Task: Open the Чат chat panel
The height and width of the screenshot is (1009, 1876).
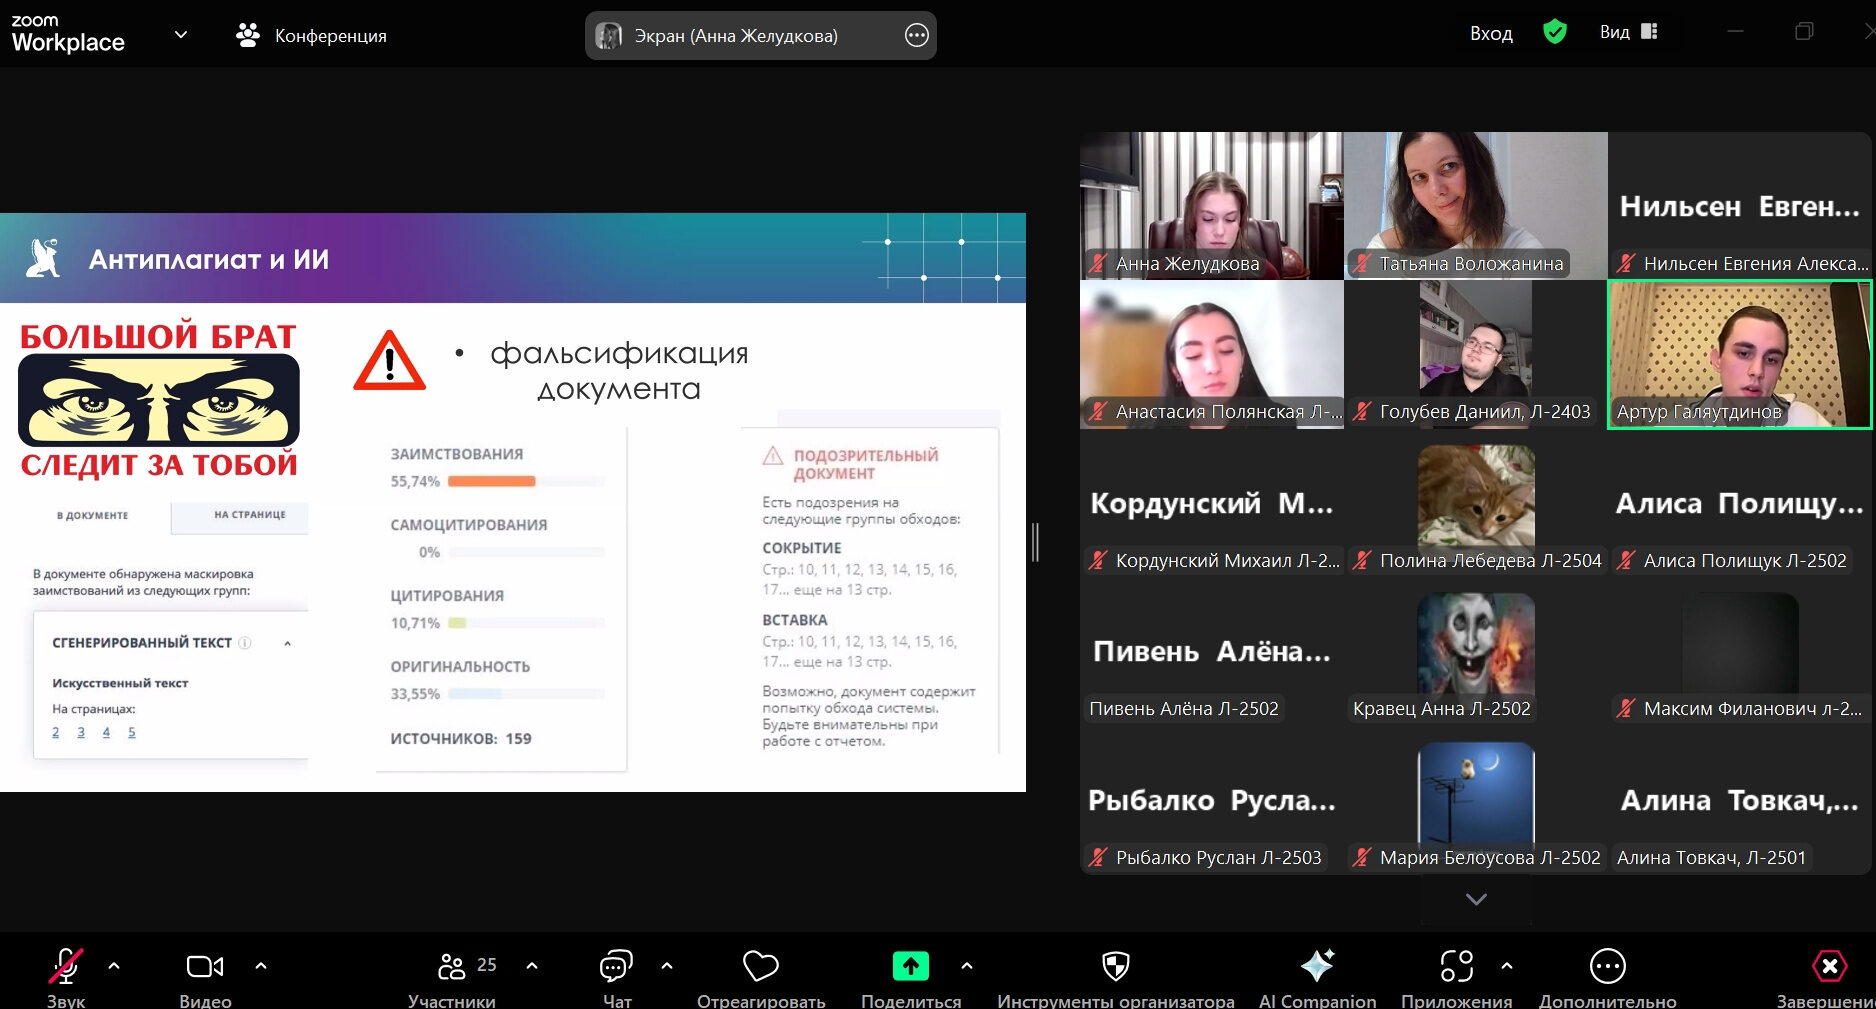Action: pos(616,966)
